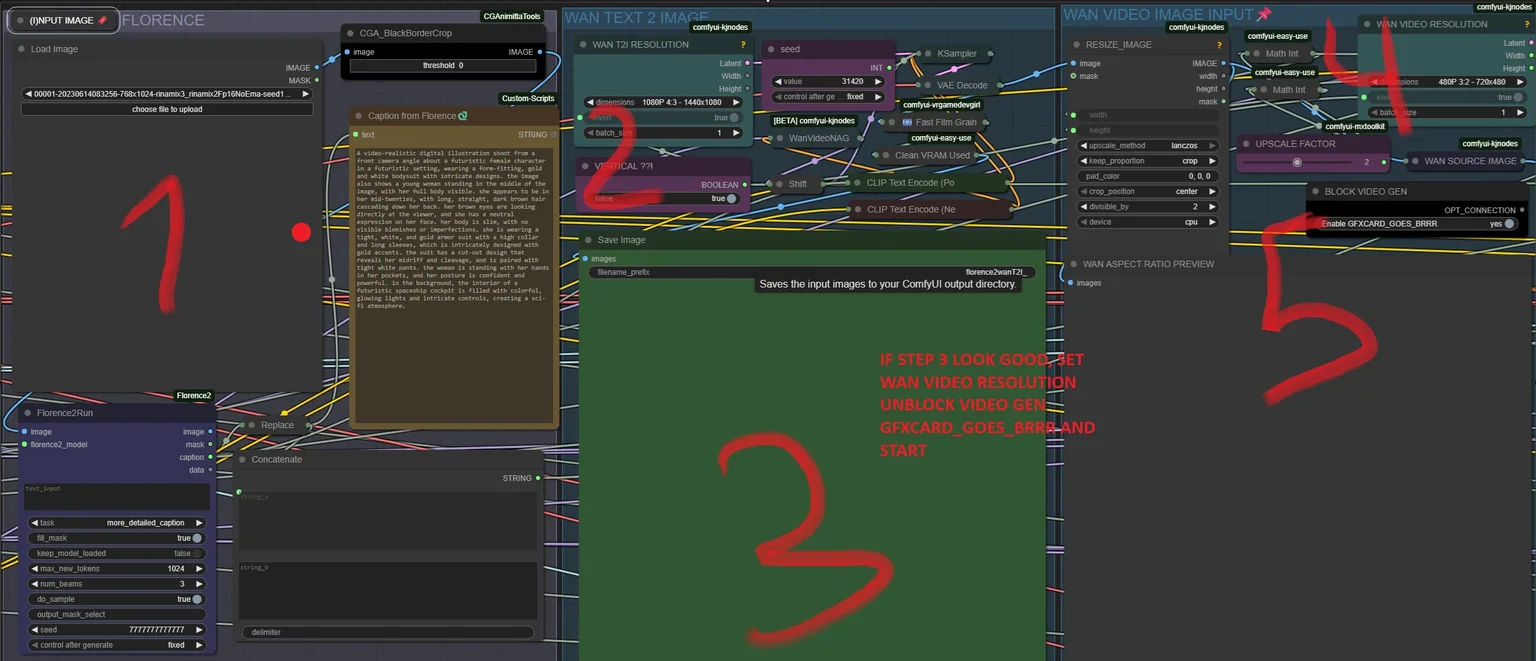This screenshot has height=661, width=1536.
Task: Collapse Florence2Run node using its title dot
Action: tap(27, 413)
